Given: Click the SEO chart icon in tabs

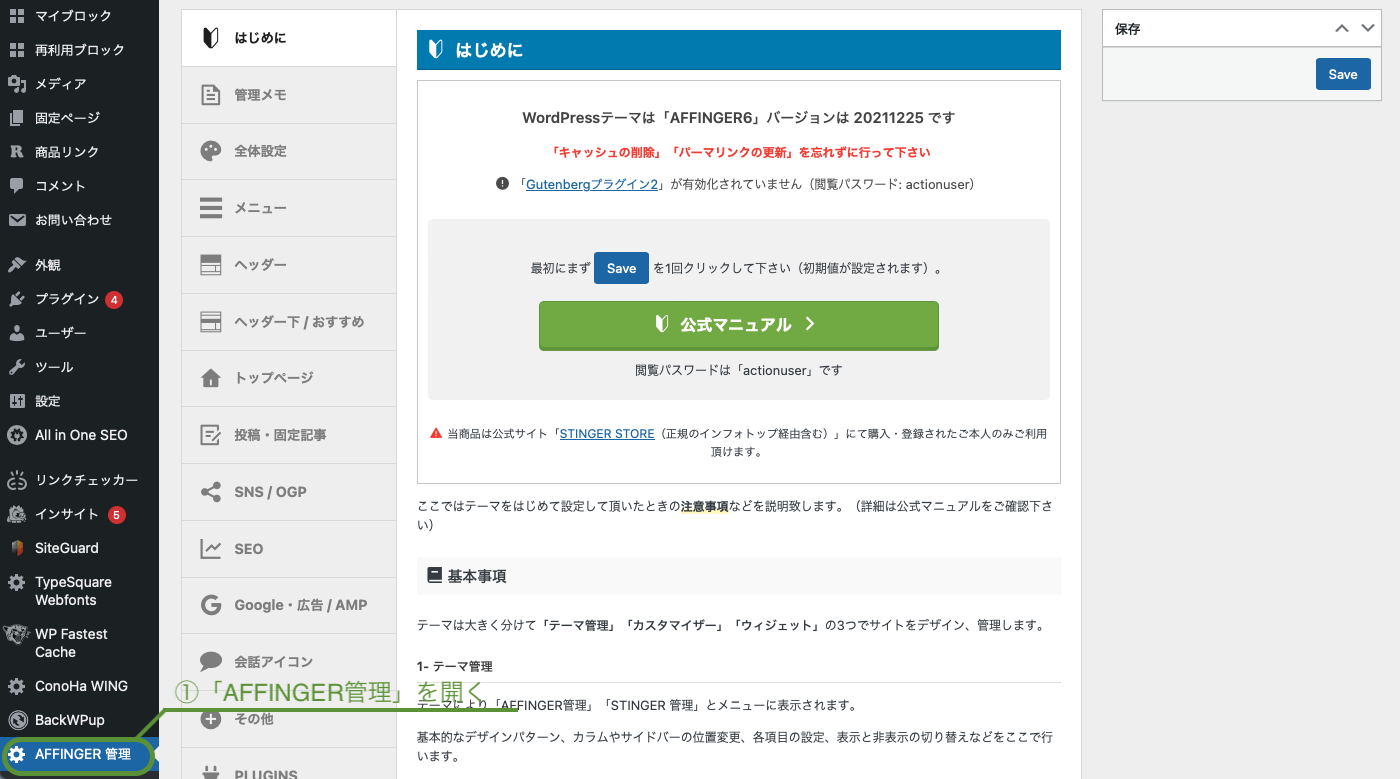Looking at the screenshot, I should coord(211,548).
